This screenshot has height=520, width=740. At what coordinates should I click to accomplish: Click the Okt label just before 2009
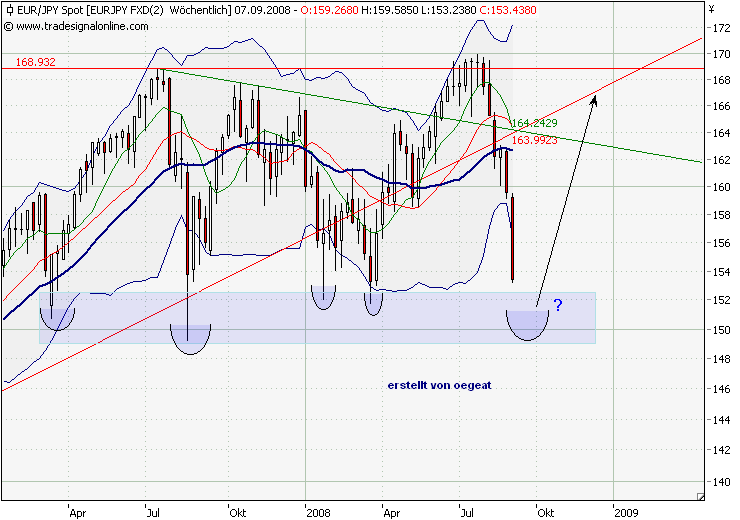coord(546,512)
